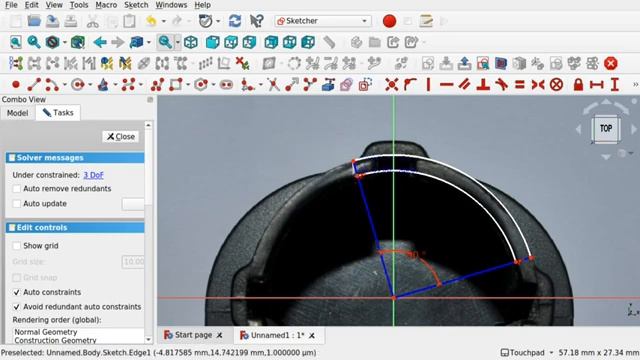Click the TOP face of navigation cube
The width and height of the screenshot is (640, 360).
click(606, 129)
